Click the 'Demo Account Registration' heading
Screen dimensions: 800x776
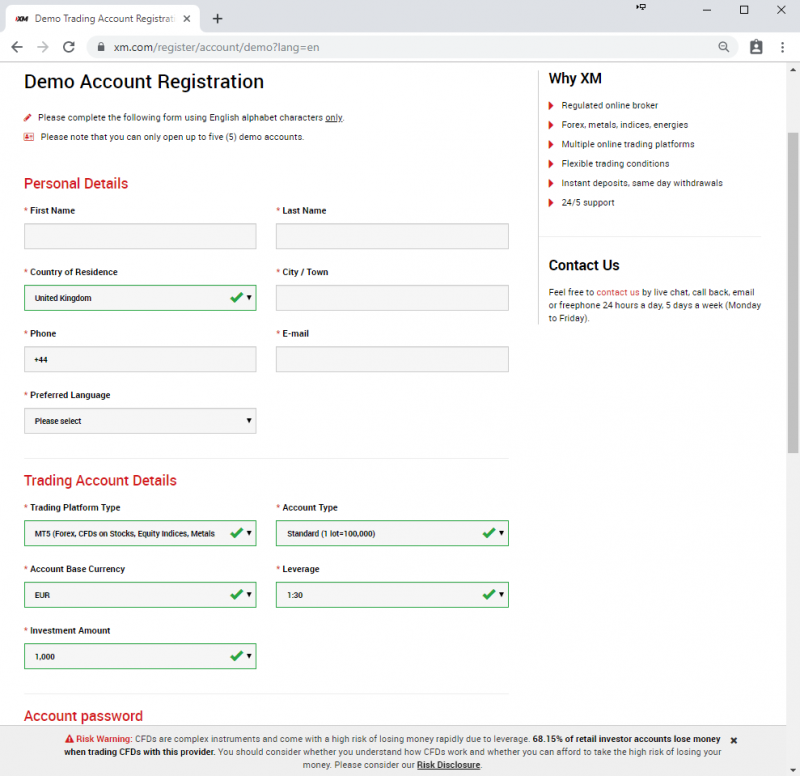point(144,82)
